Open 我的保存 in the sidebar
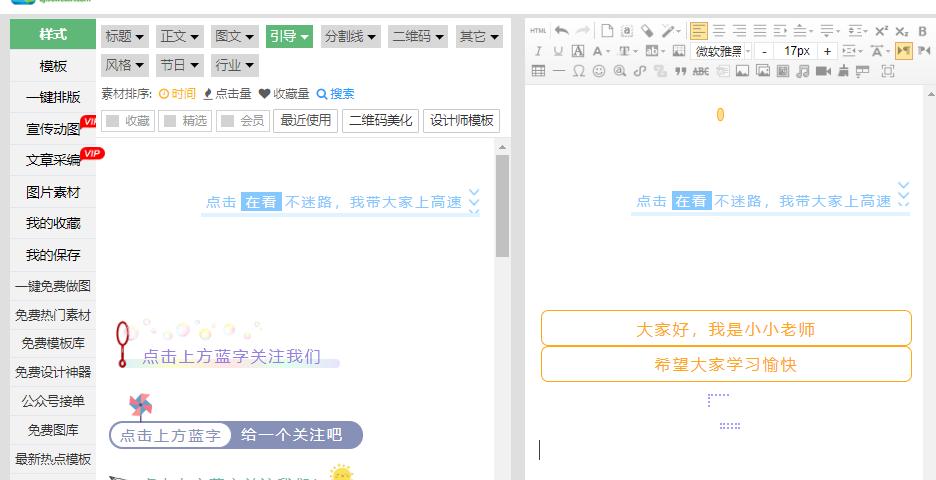 point(53,255)
